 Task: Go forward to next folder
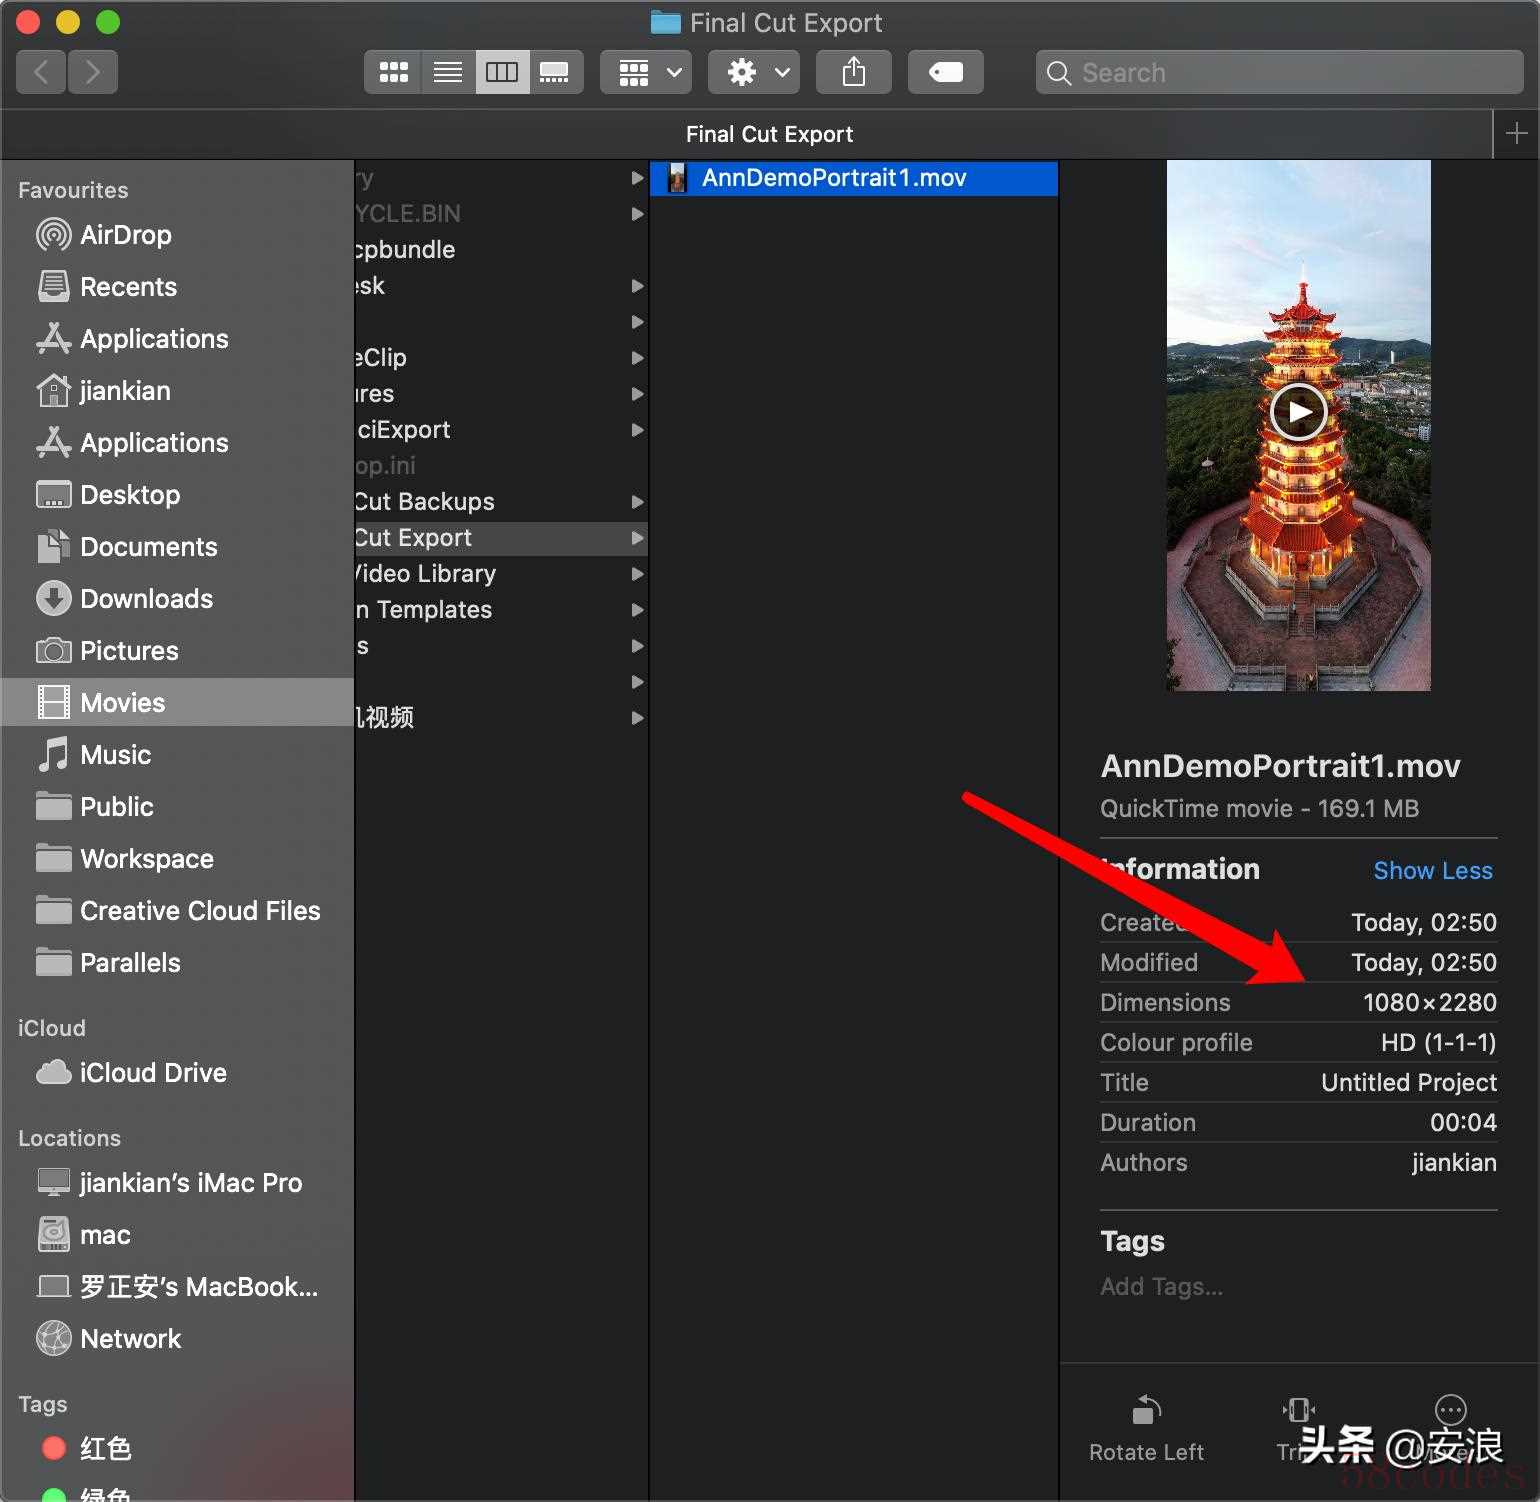point(93,72)
